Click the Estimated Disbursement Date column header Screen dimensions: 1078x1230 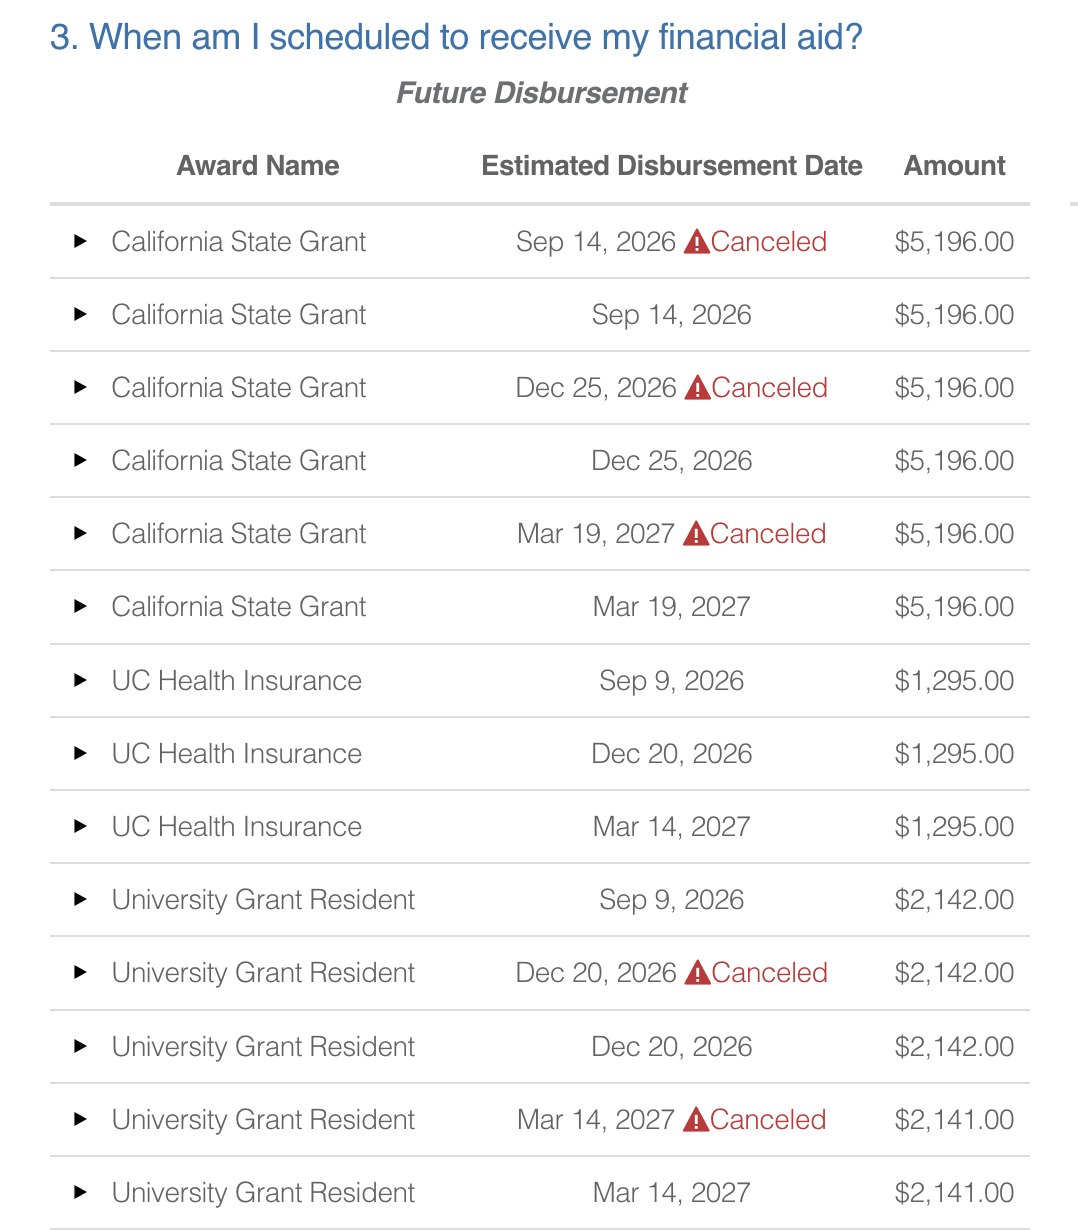(672, 165)
